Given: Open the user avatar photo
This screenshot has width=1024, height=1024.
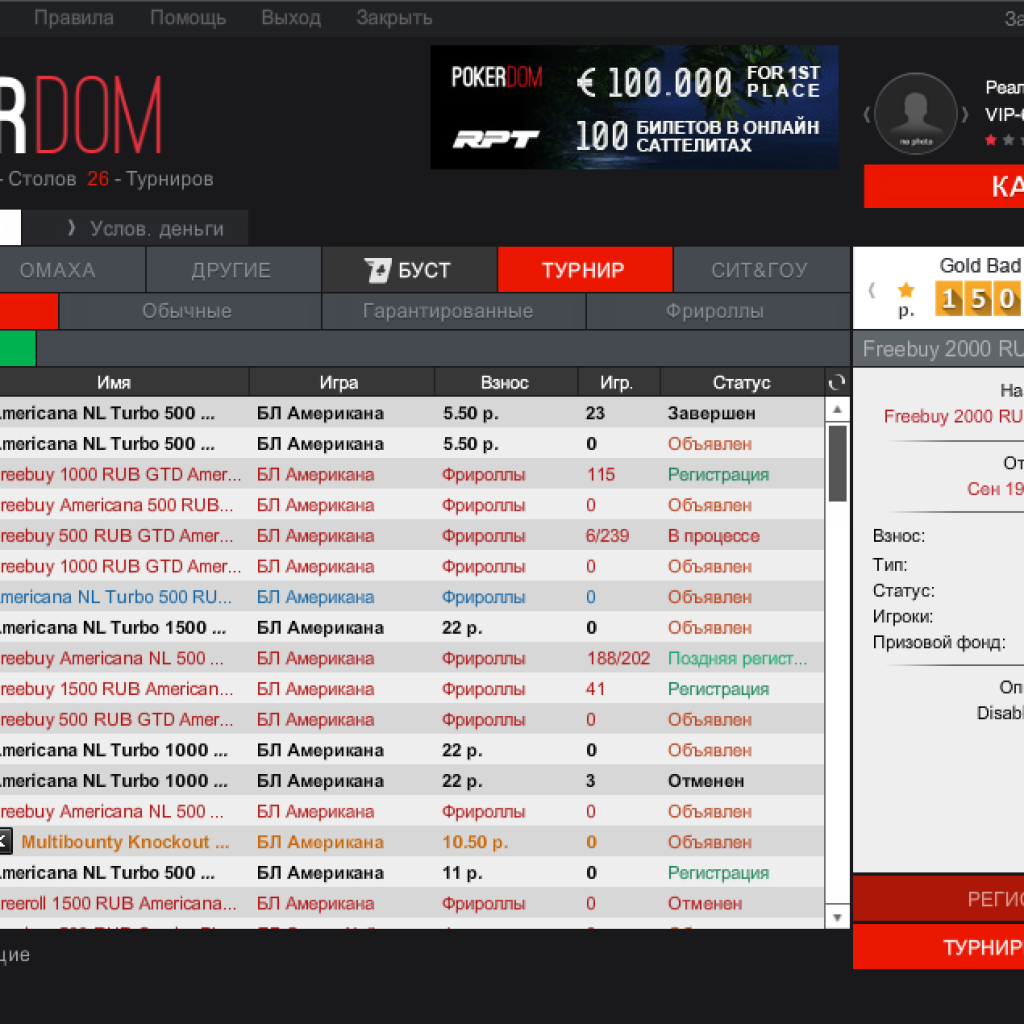Looking at the screenshot, I should pos(915,114).
